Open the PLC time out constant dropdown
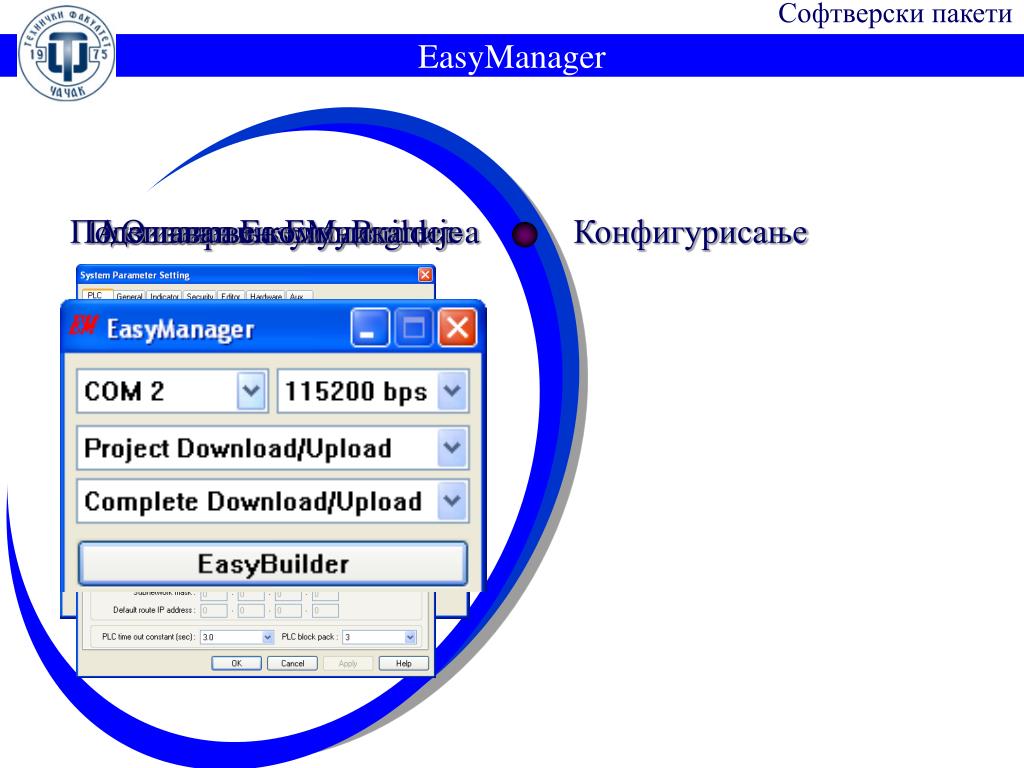 (268, 637)
